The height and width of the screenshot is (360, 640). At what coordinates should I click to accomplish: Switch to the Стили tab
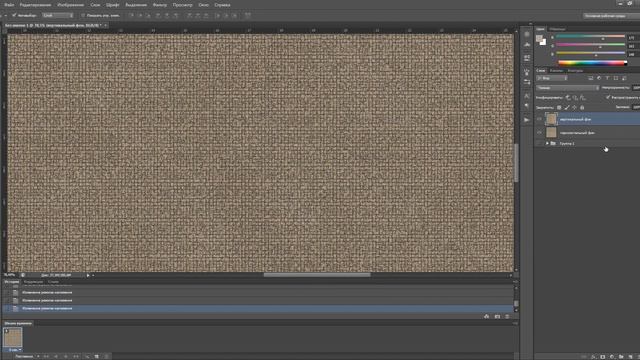[53, 282]
